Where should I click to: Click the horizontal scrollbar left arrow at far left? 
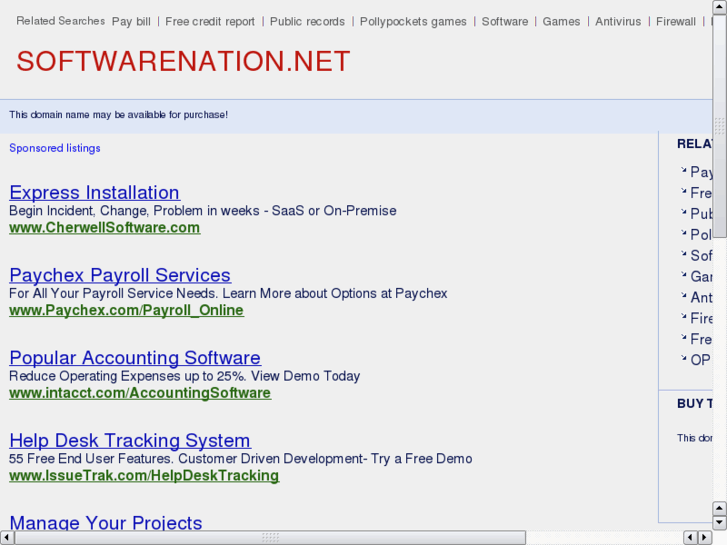(x=6, y=538)
